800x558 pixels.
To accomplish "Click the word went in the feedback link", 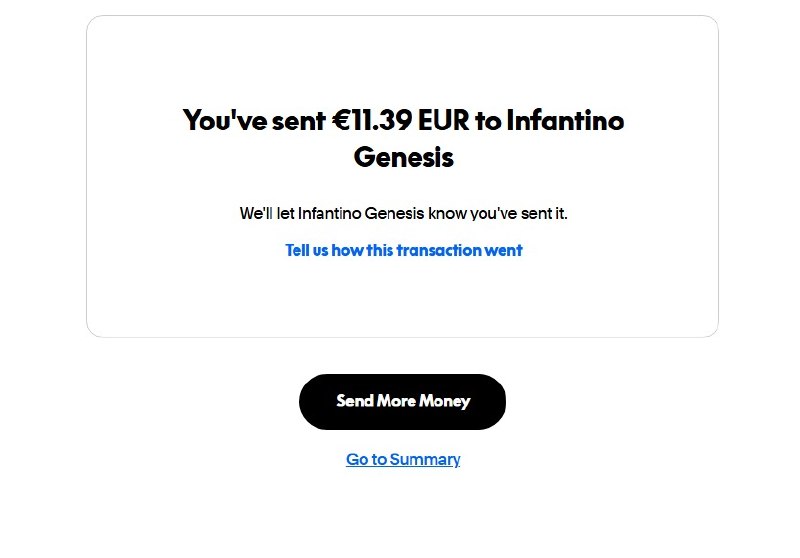I will click(x=504, y=250).
